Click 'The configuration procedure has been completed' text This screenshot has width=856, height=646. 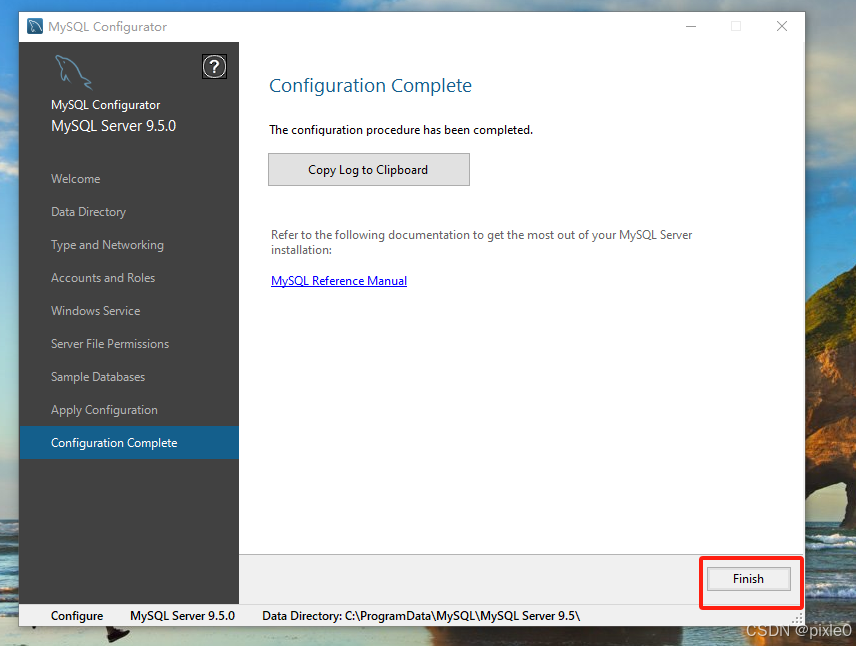(401, 130)
